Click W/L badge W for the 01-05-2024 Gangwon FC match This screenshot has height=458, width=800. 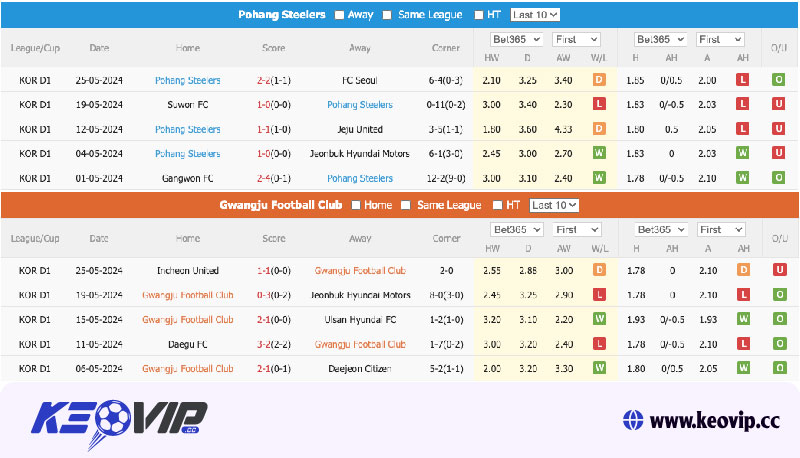599,178
